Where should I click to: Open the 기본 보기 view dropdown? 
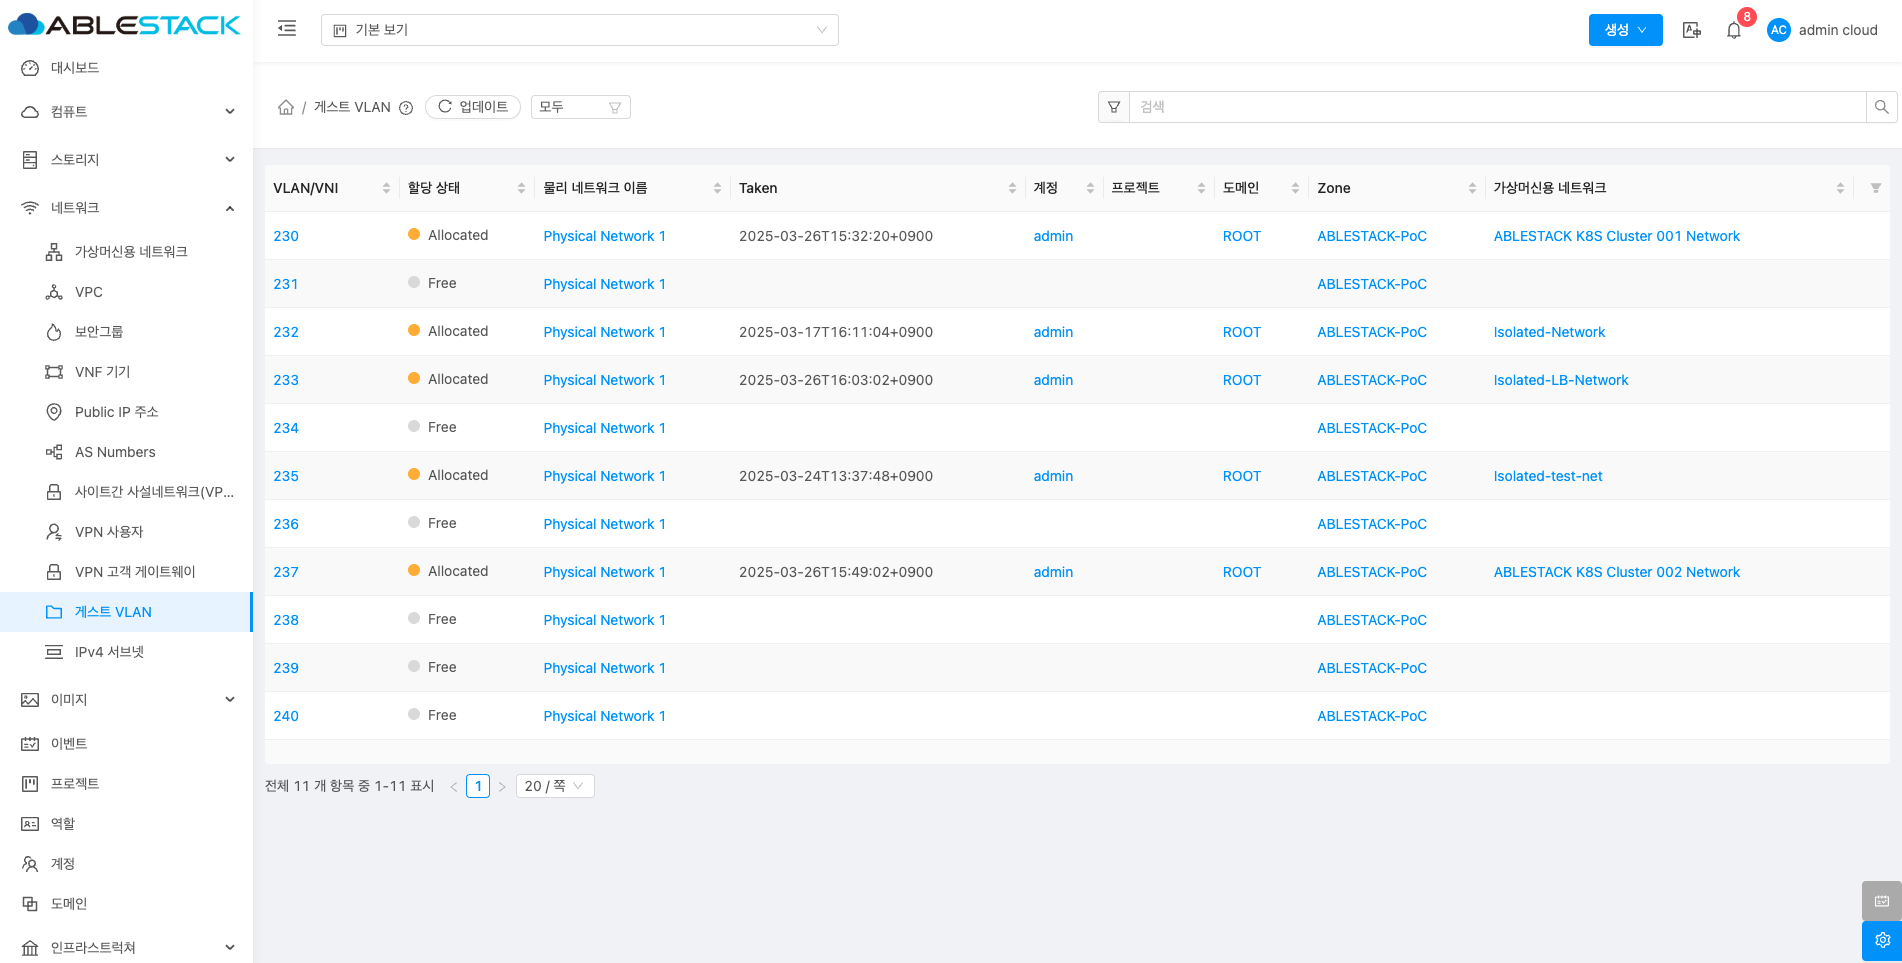tap(579, 30)
